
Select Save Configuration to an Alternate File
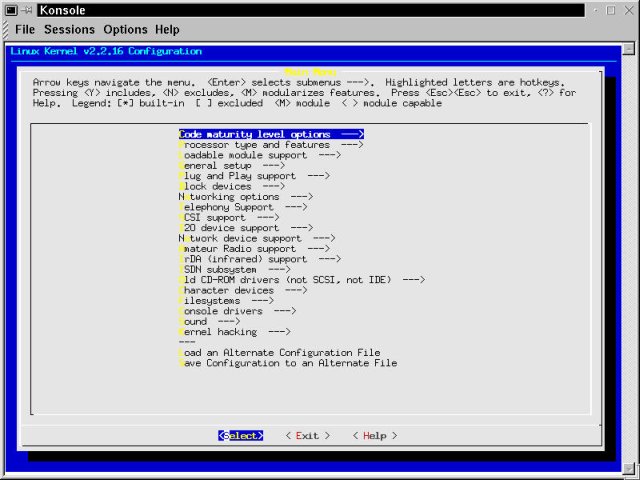click(x=287, y=363)
